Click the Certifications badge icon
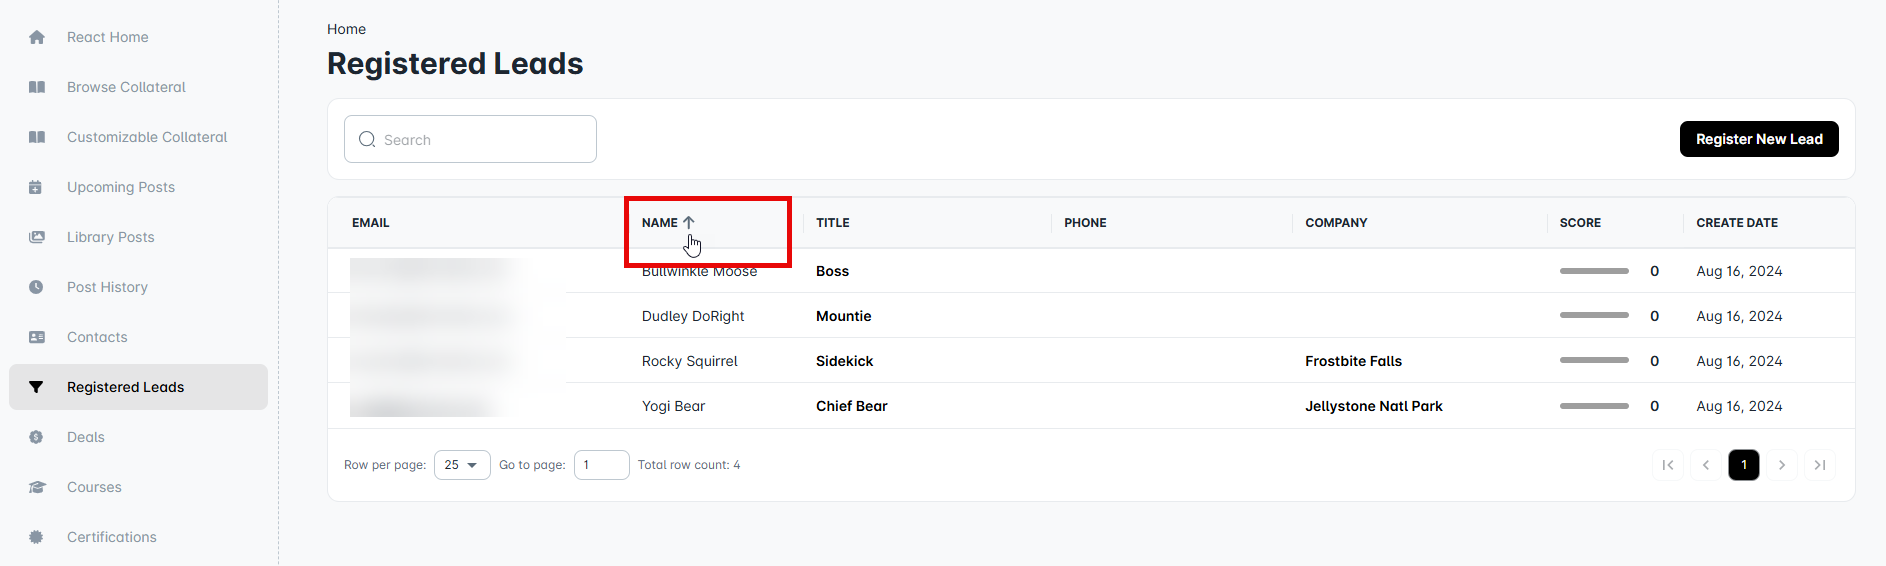Screen dimensions: 1886x566 (36, 537)
